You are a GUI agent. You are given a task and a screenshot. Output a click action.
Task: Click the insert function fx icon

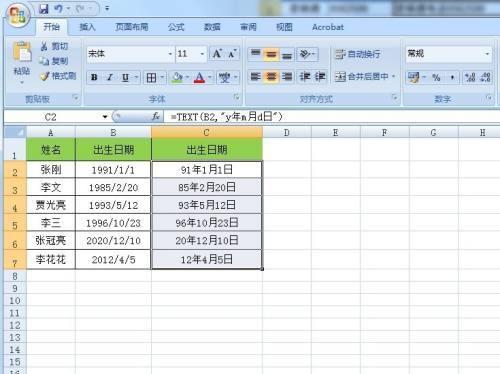tap(155, 116)
